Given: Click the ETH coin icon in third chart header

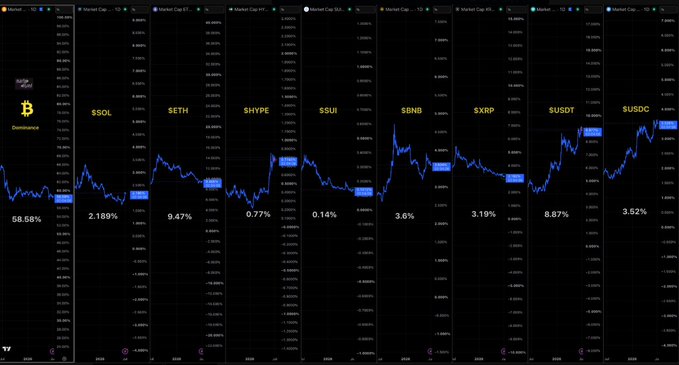Looking at the screenshot, I should 155,9.
